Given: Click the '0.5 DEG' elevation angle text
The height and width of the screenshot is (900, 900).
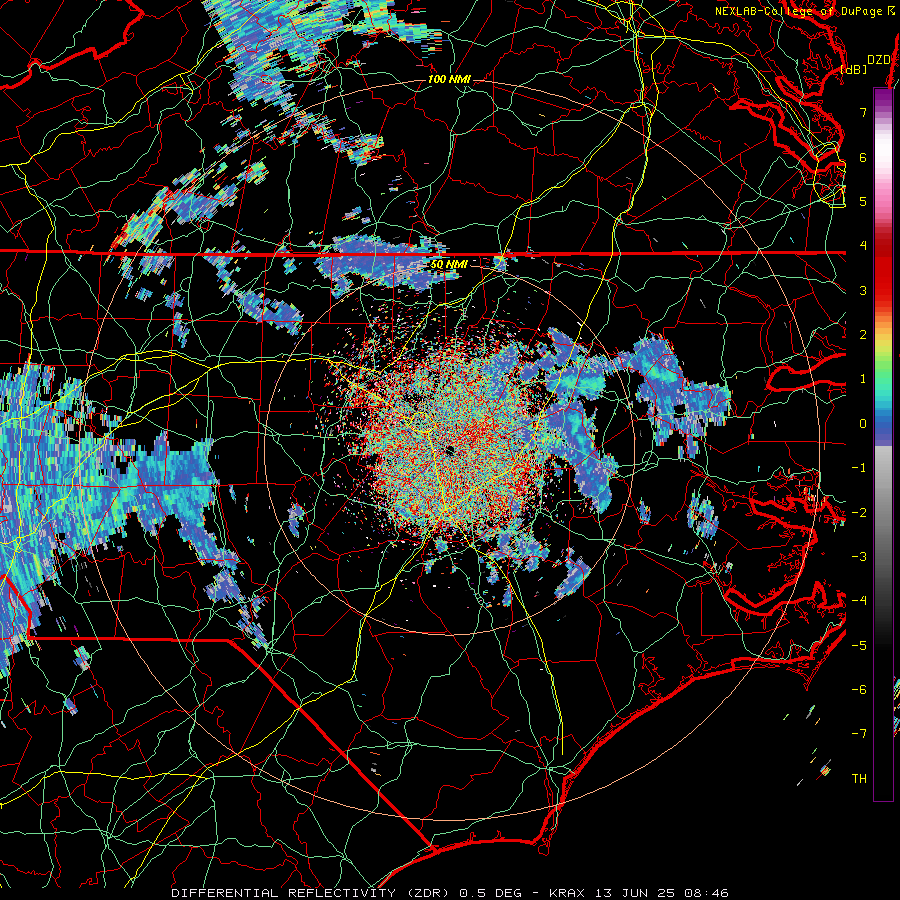Looking at the screenshot, I should [491, 893].
